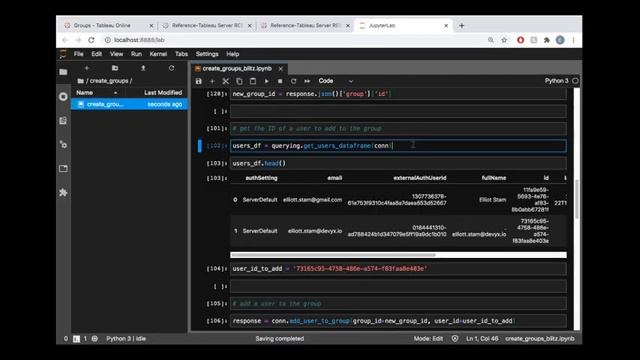Click the empty cell below new_group_id

[398, 111]
